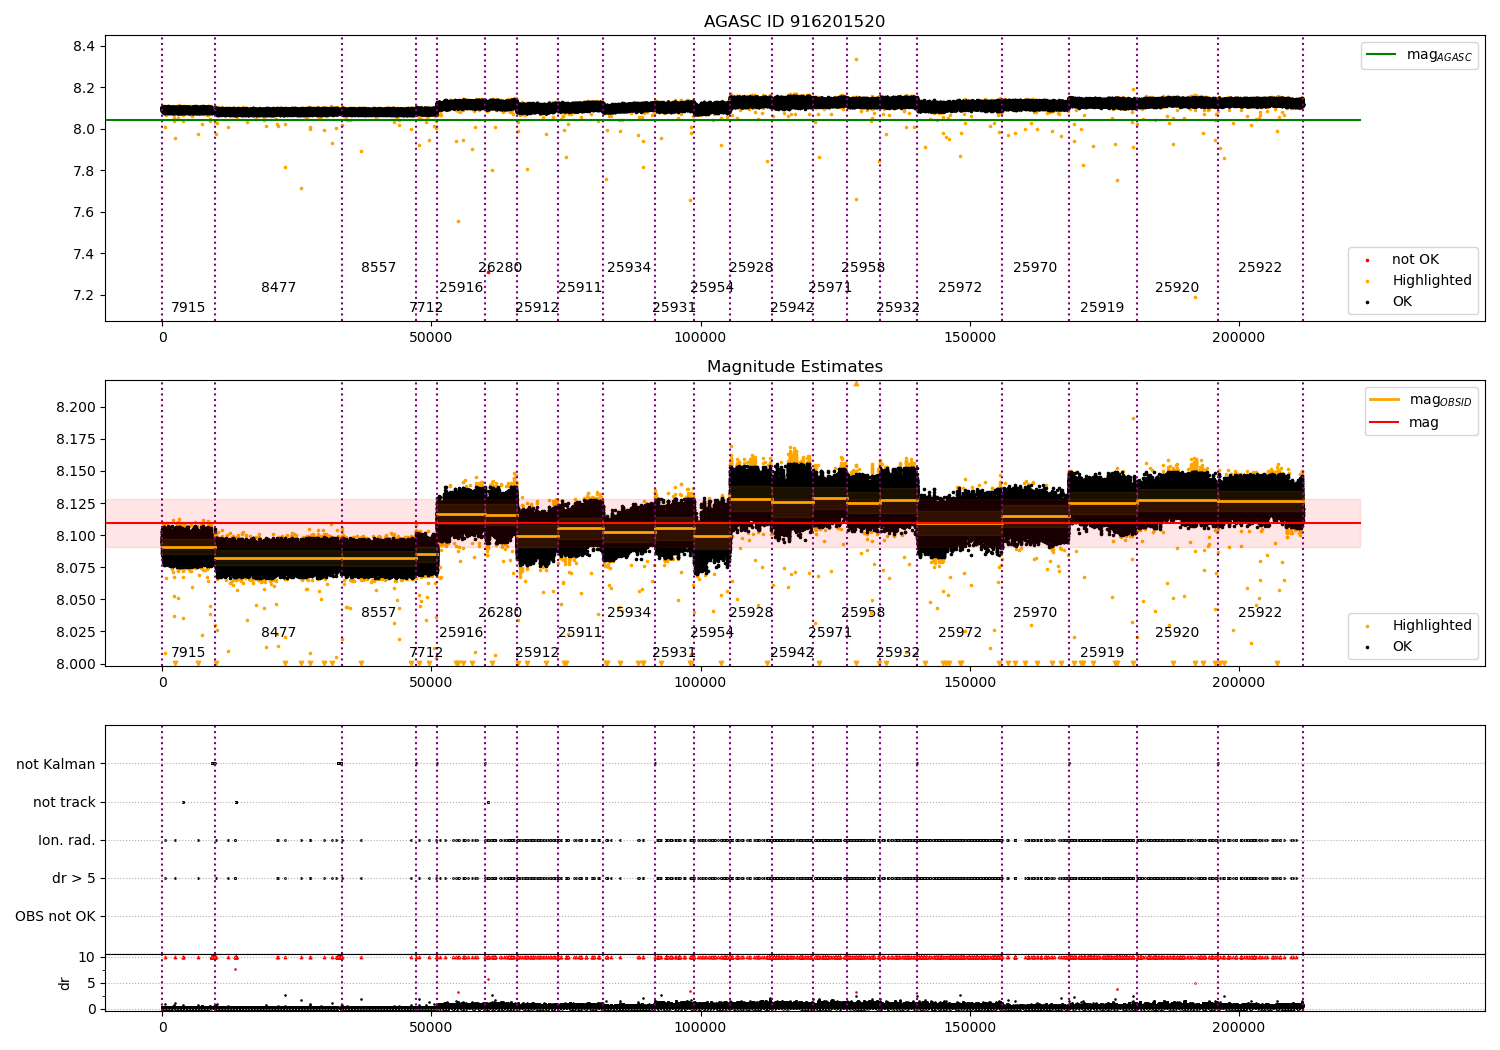Click OBSID label '25912' in the AGASC ID plot

(537, 307)
